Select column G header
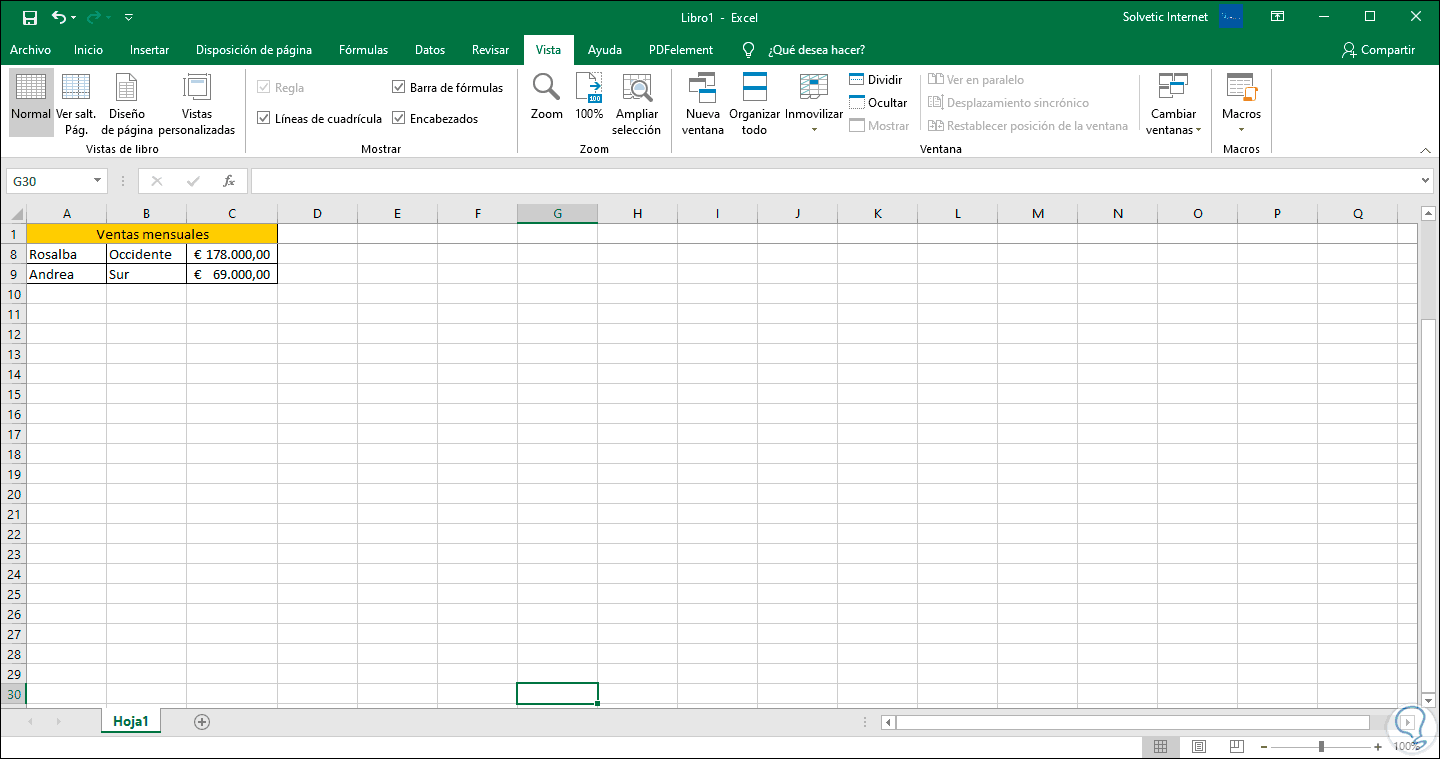 pos(557,213)
